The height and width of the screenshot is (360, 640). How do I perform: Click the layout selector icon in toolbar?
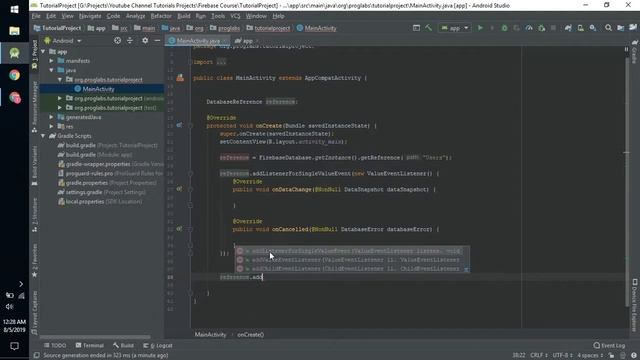(416, 28)
